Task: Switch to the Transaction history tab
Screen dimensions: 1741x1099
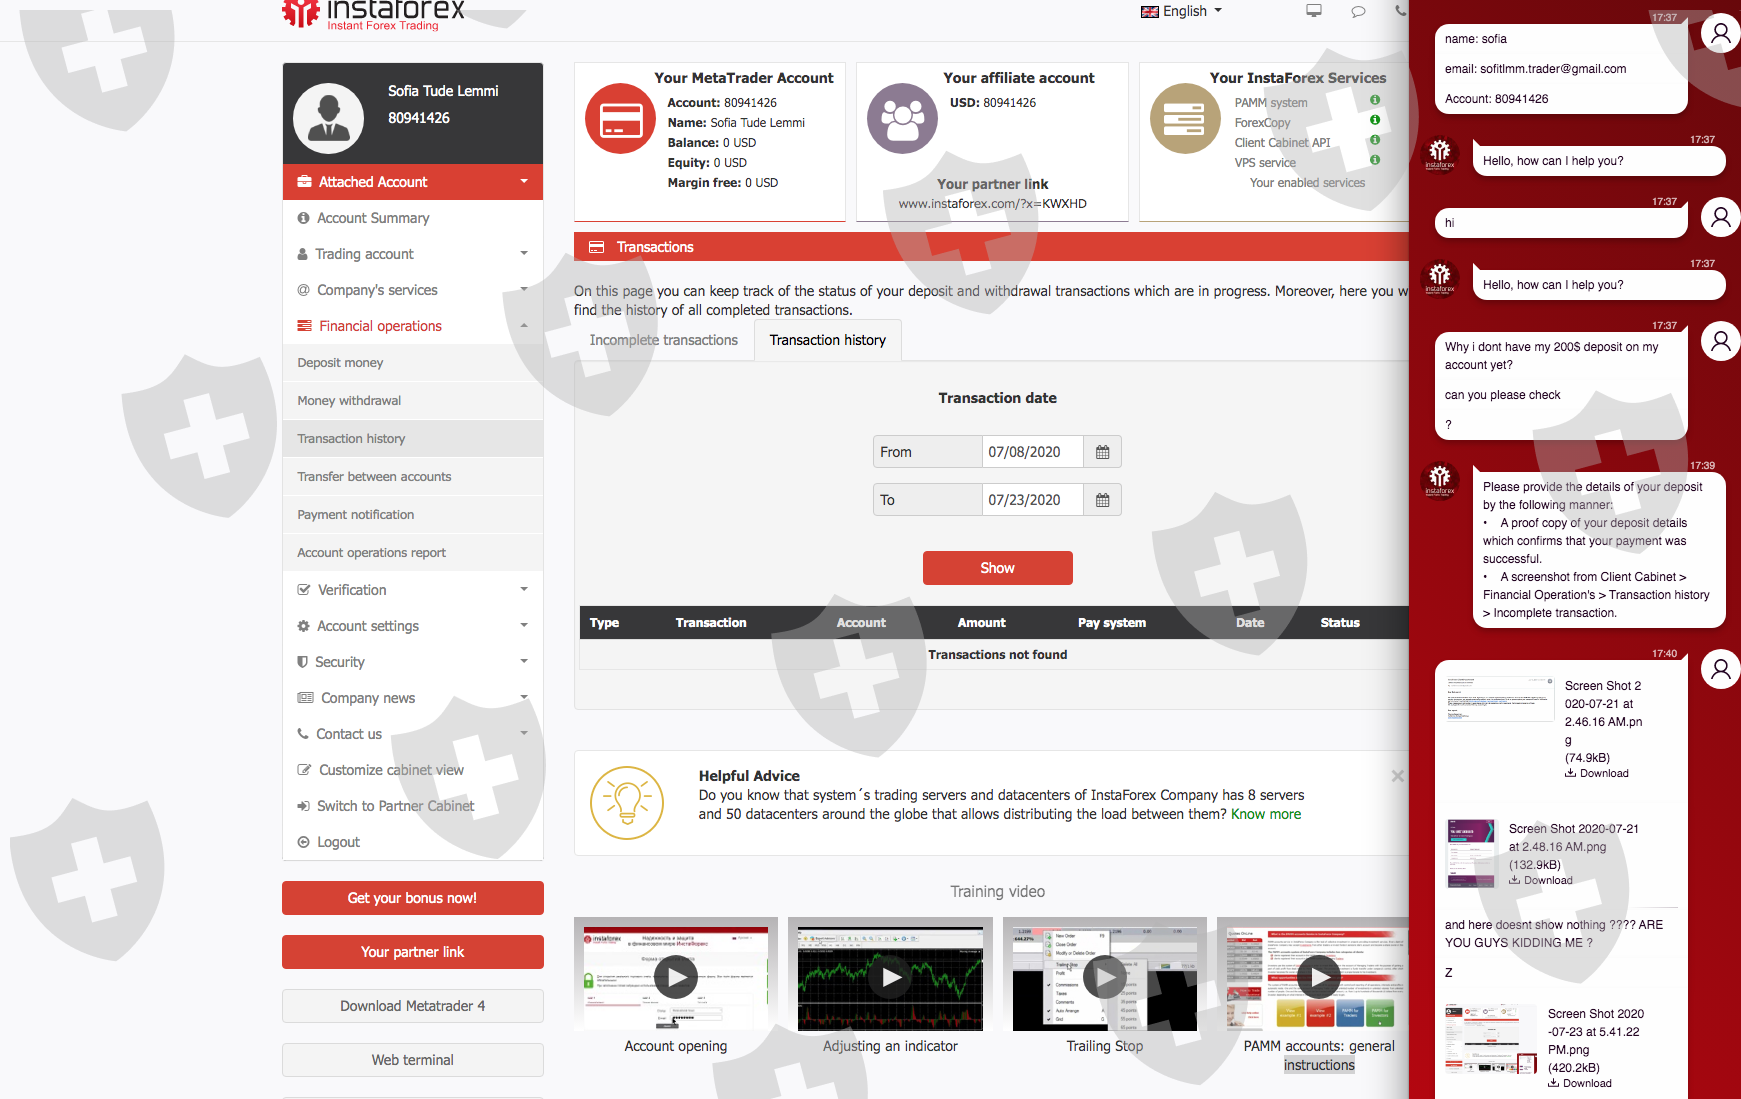Action: coord(828,340)
